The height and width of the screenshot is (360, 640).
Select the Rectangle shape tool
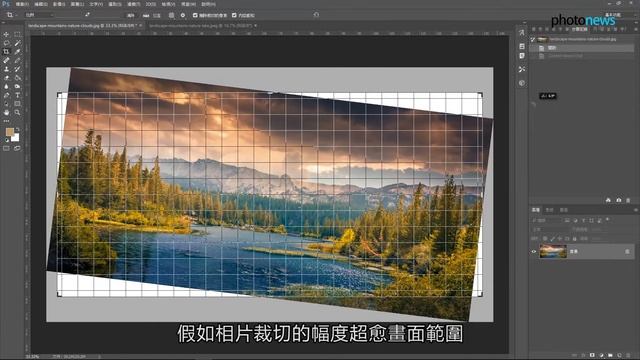tap(17, 104)
